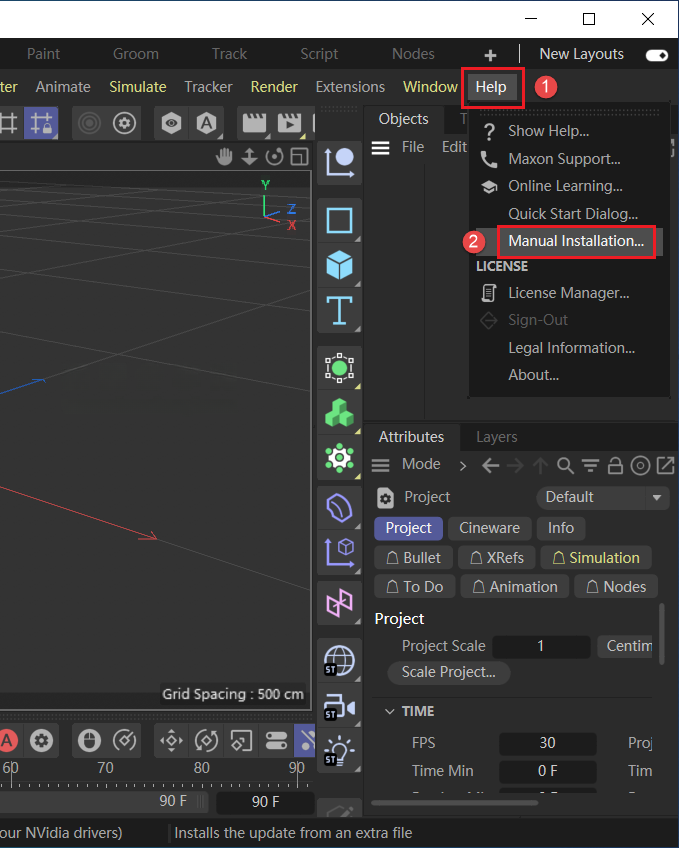Click the Attributes filter icon
Viewport: 679px width, 848px height.
590,465
